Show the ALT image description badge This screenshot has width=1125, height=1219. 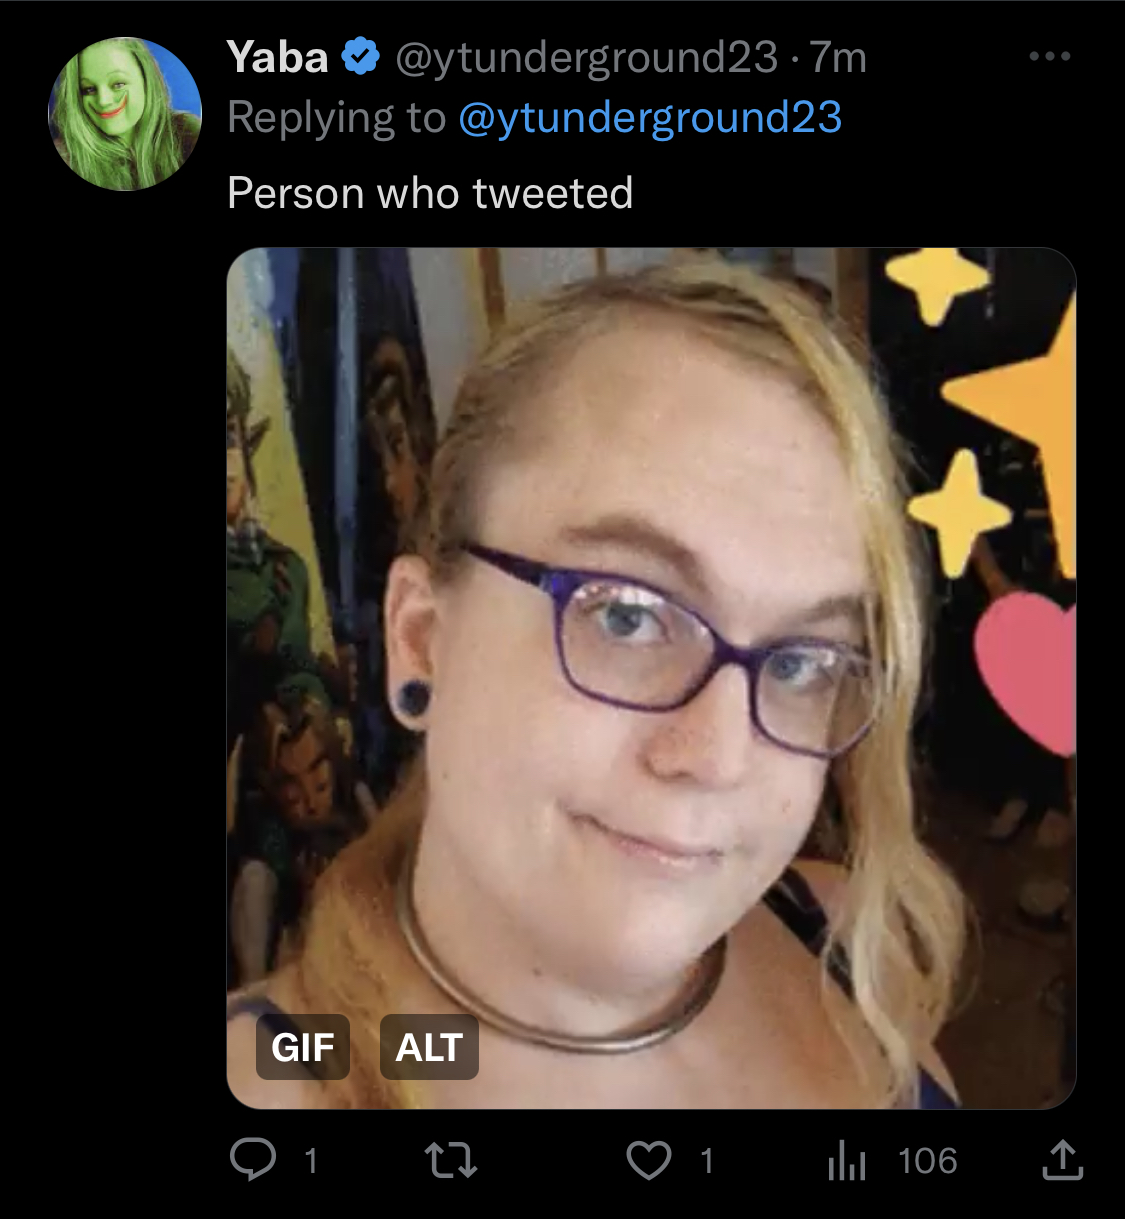click(429, 1047)
